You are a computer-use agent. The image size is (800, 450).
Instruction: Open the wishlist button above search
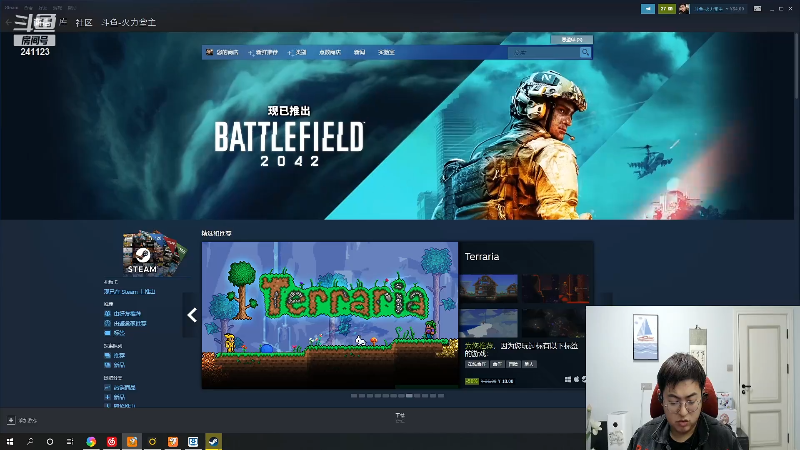571,39
